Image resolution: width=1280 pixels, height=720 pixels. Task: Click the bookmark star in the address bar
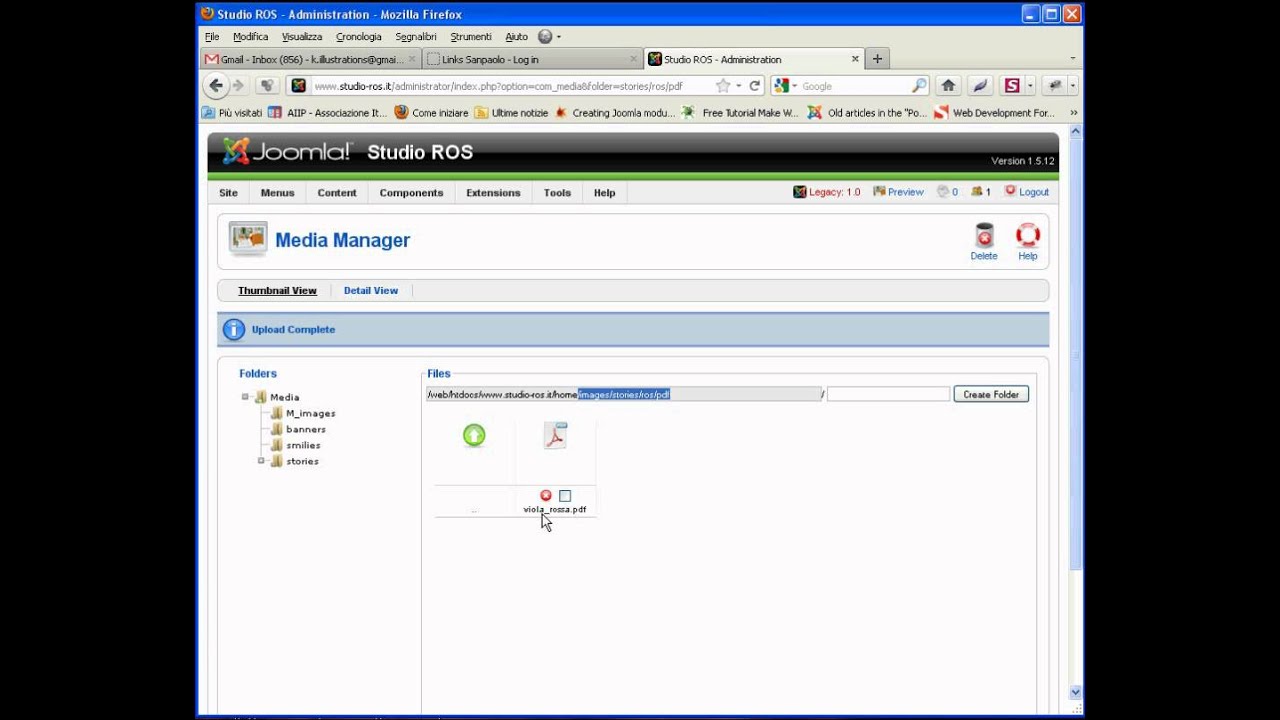(723, 86)
